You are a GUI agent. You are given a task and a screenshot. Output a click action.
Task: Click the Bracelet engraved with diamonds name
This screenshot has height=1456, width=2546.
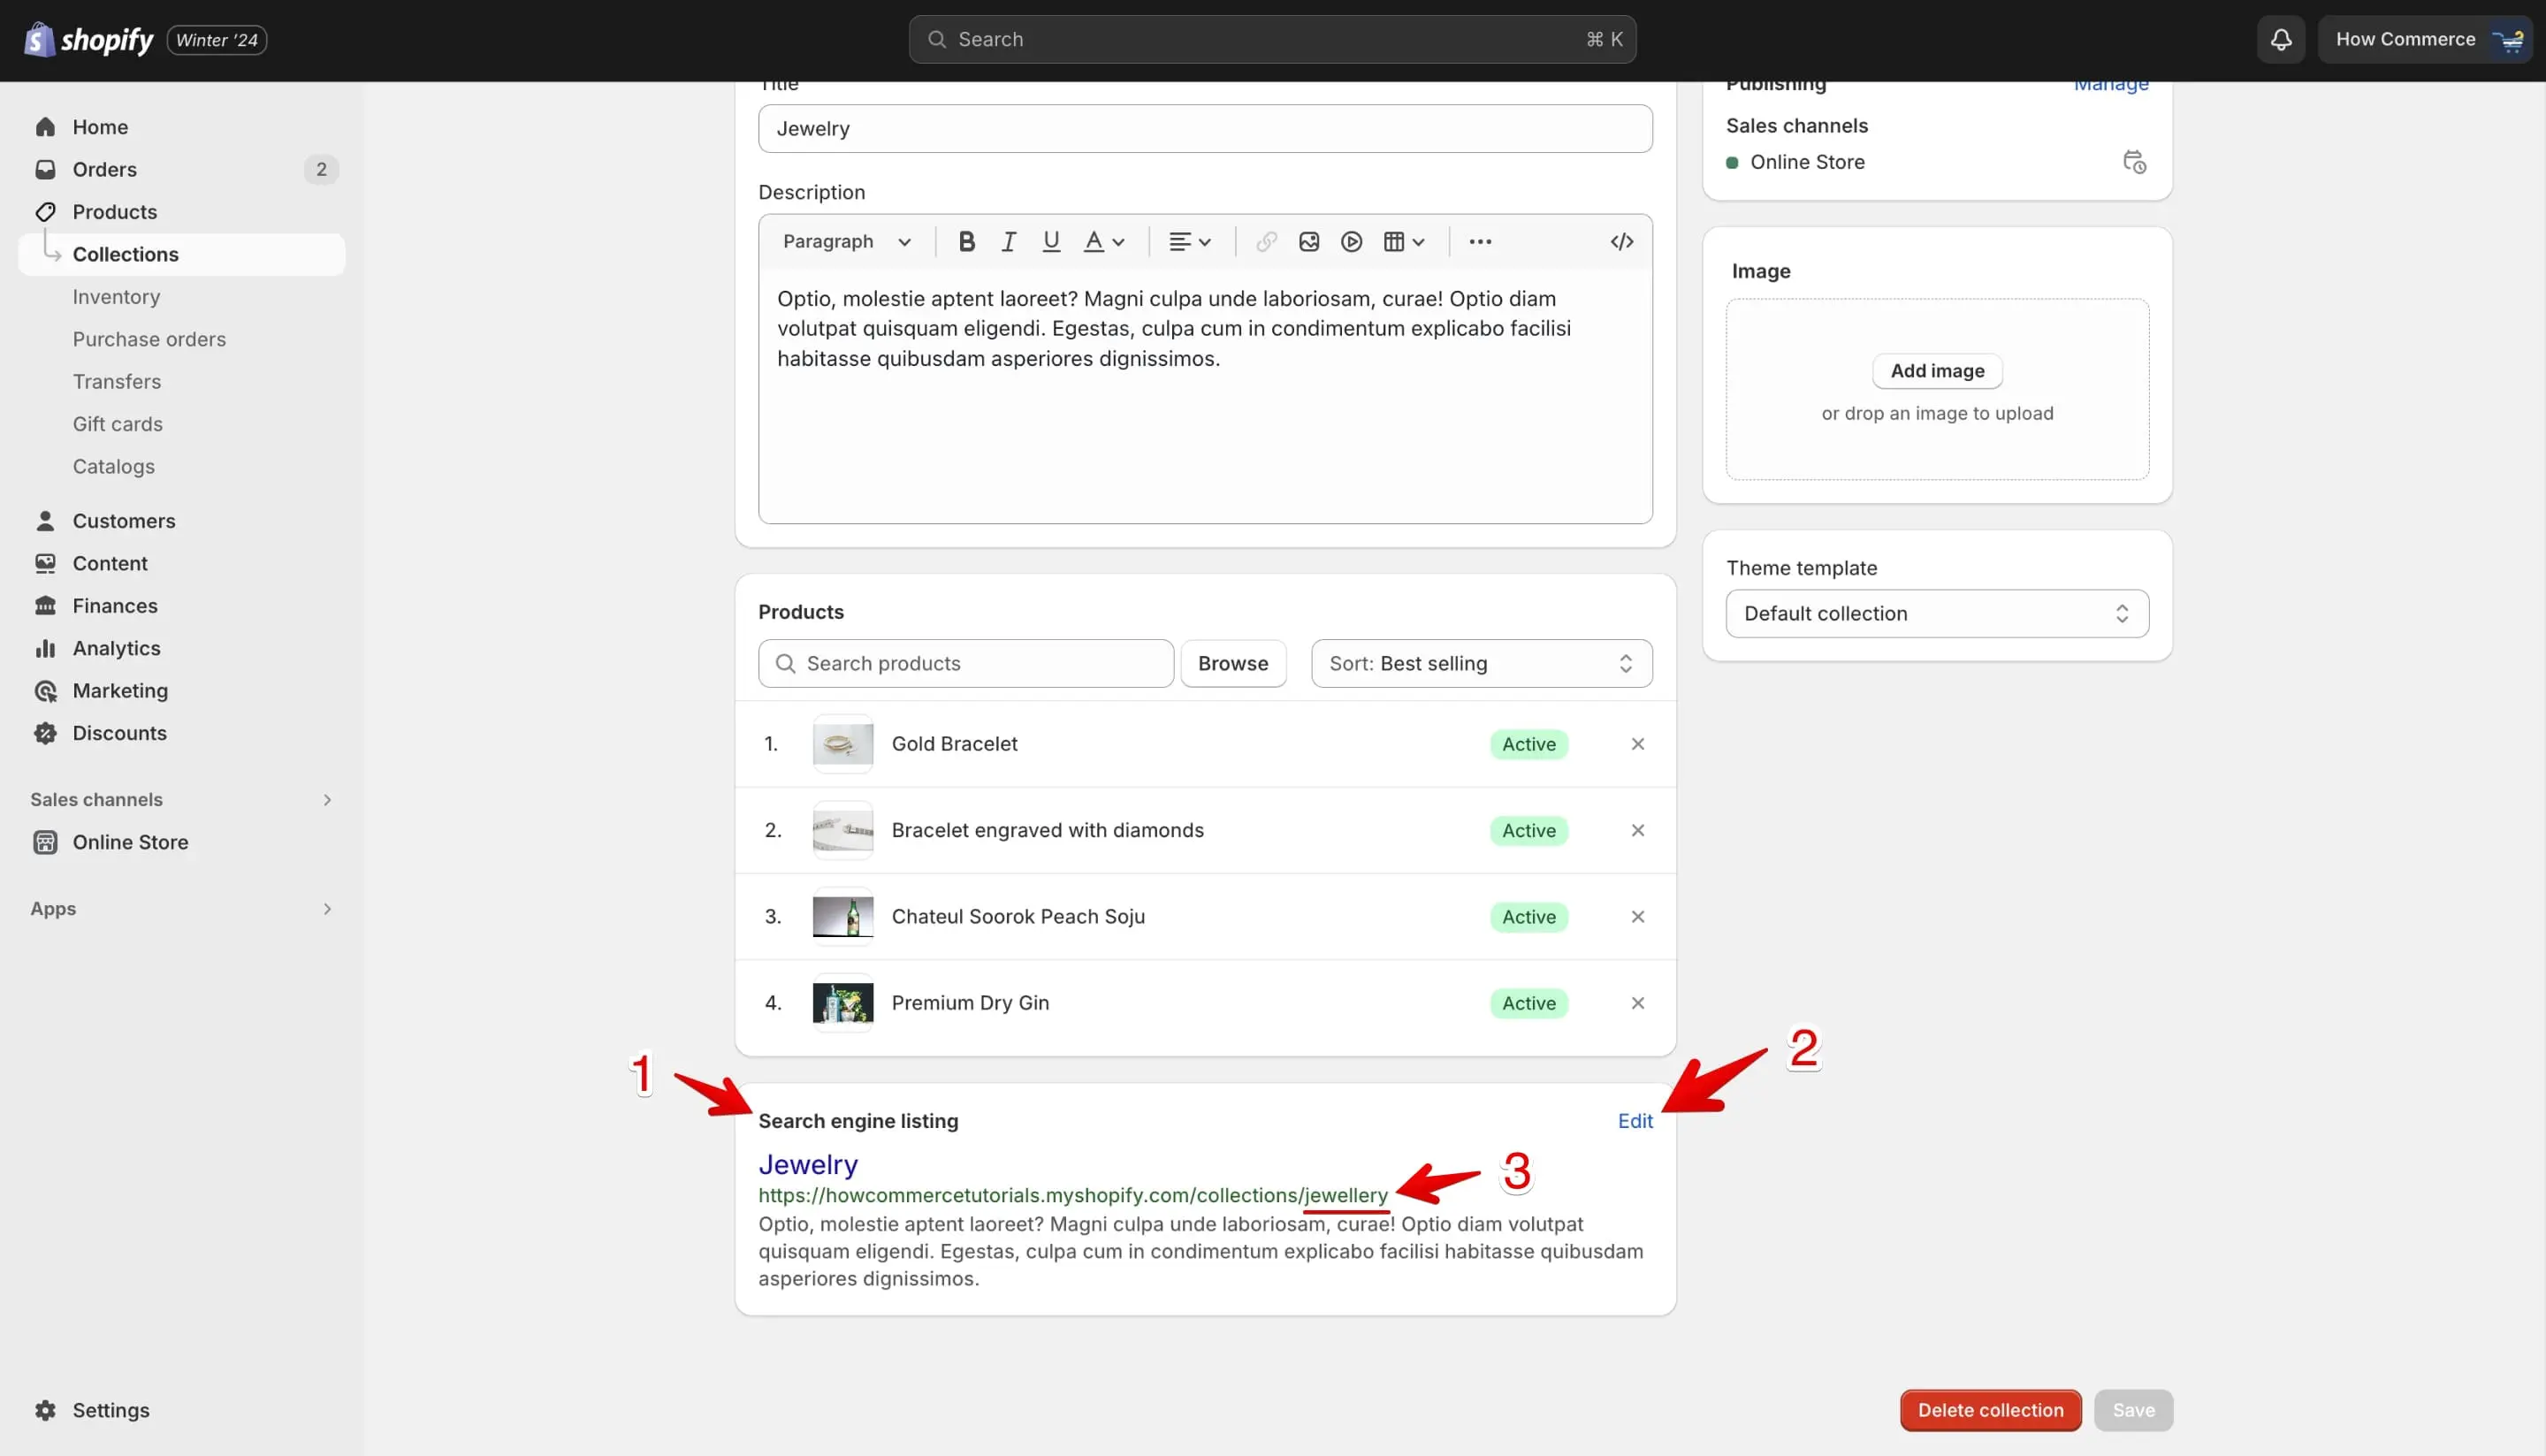tap(1047, 830)
